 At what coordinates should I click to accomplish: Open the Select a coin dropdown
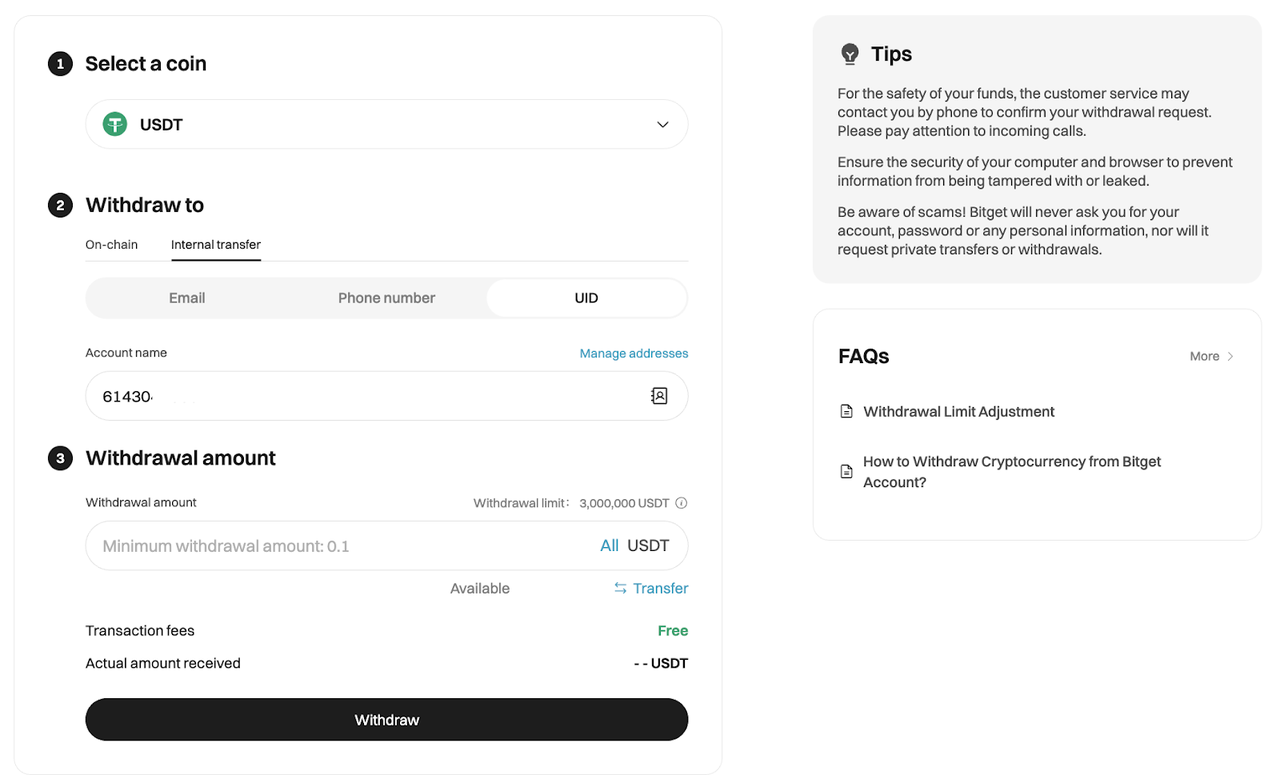(386, 125)
